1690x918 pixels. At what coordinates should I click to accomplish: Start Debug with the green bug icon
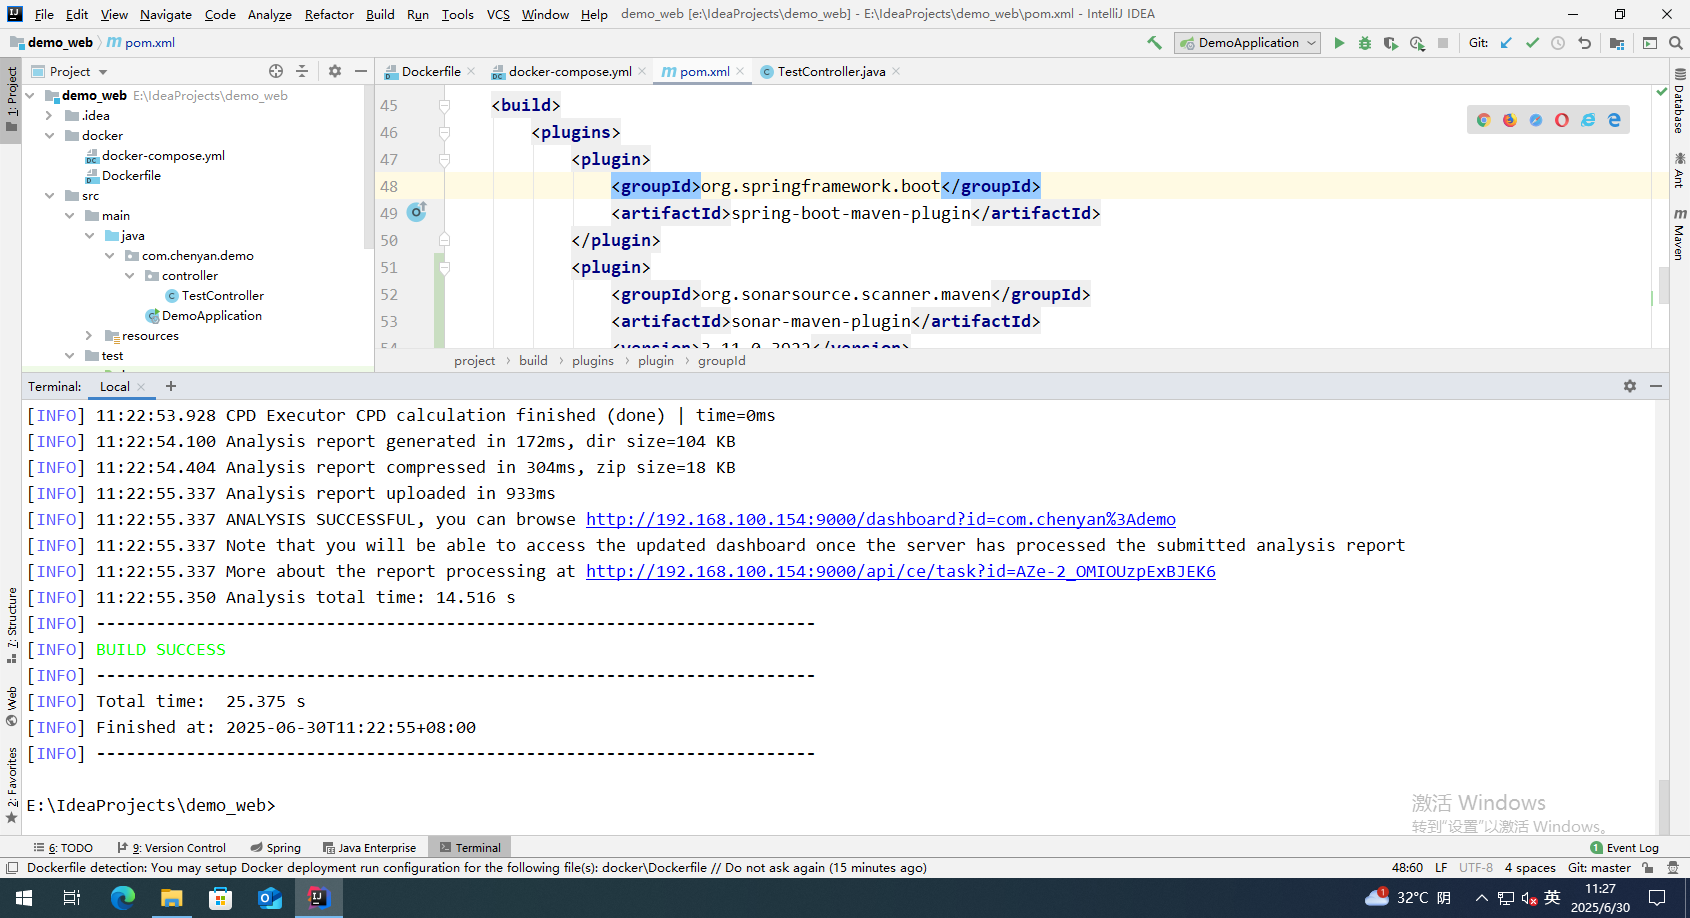click(1365, 43)
